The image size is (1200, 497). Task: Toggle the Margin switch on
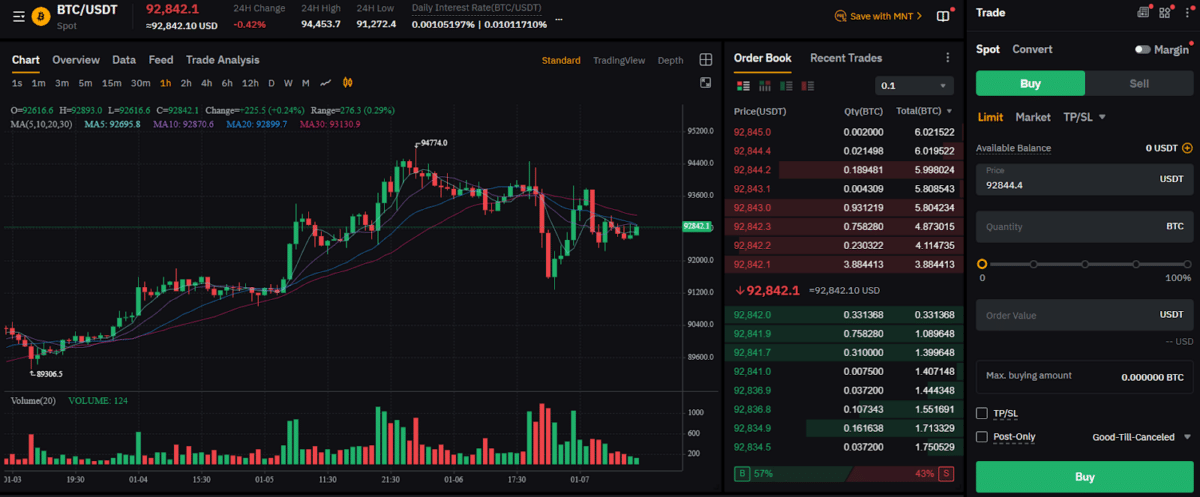pos(1143,49)
